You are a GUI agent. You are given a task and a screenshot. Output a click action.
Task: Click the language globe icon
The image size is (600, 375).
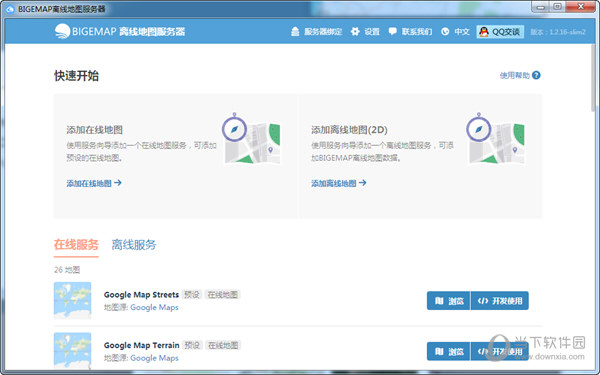(x=445, y=32)
